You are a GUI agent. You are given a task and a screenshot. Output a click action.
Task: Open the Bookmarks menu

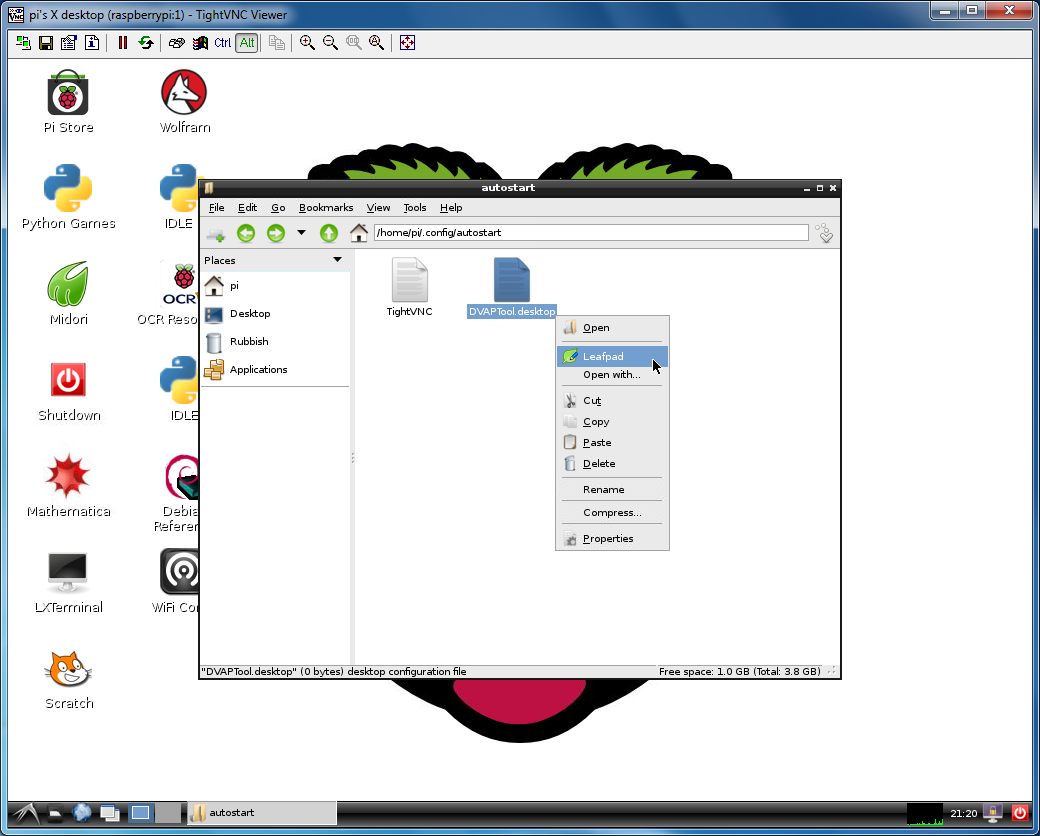point(326,208)
